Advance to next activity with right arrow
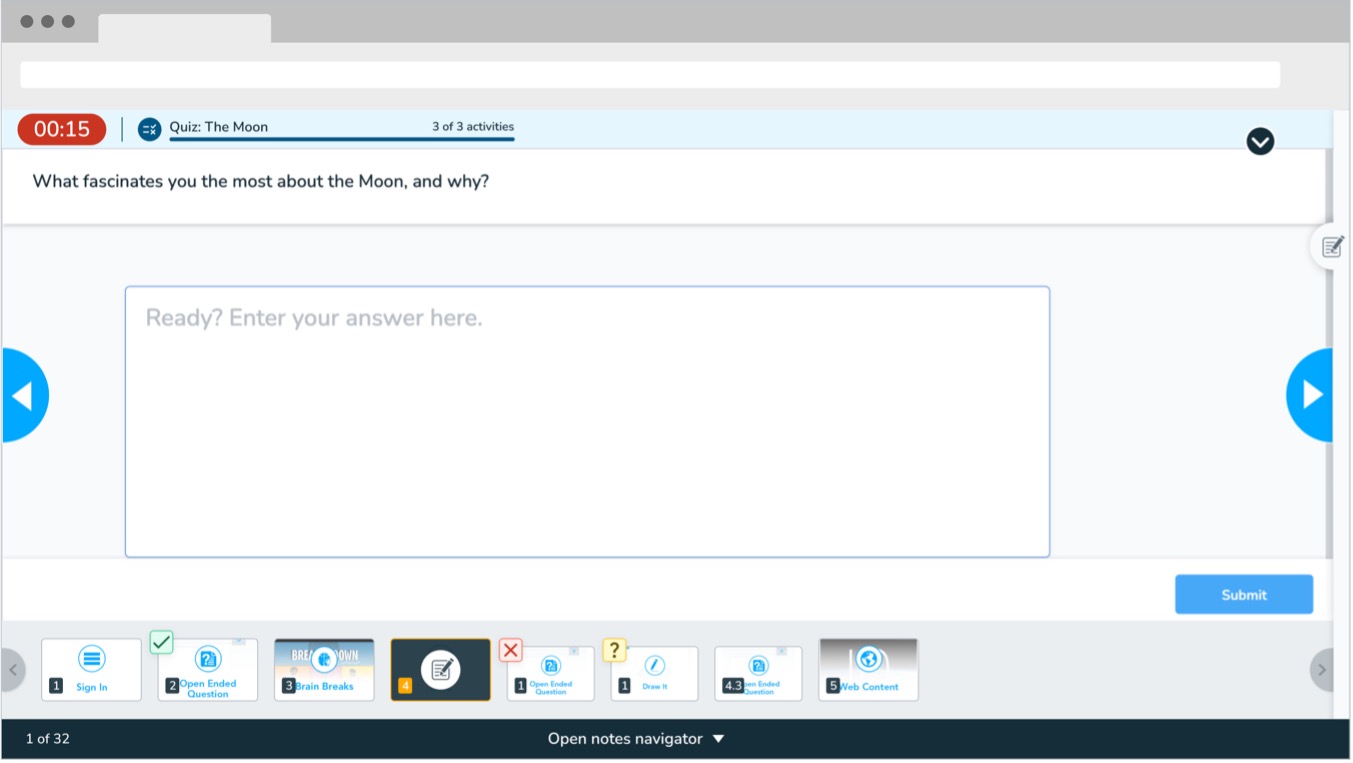1353x763 pixels. [1311, 396]
